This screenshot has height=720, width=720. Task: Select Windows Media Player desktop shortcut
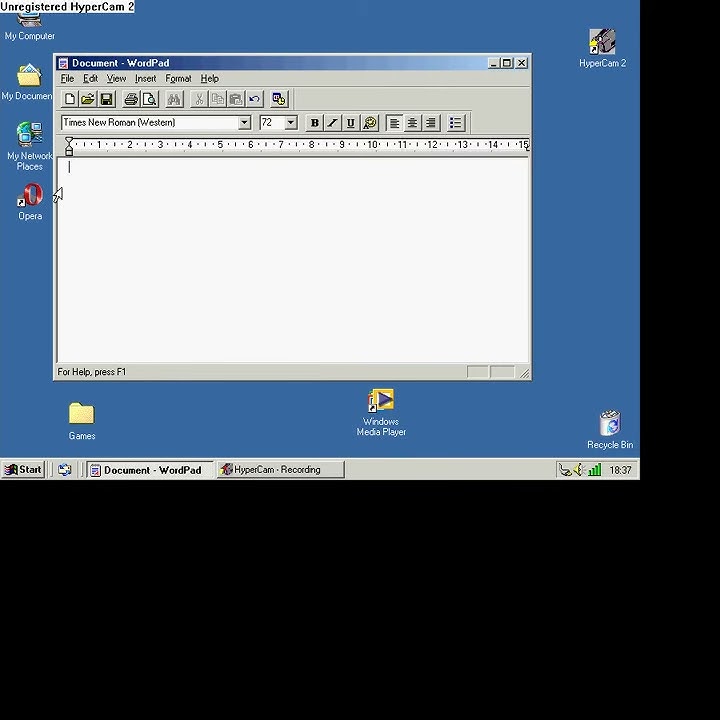coord(381,412)
